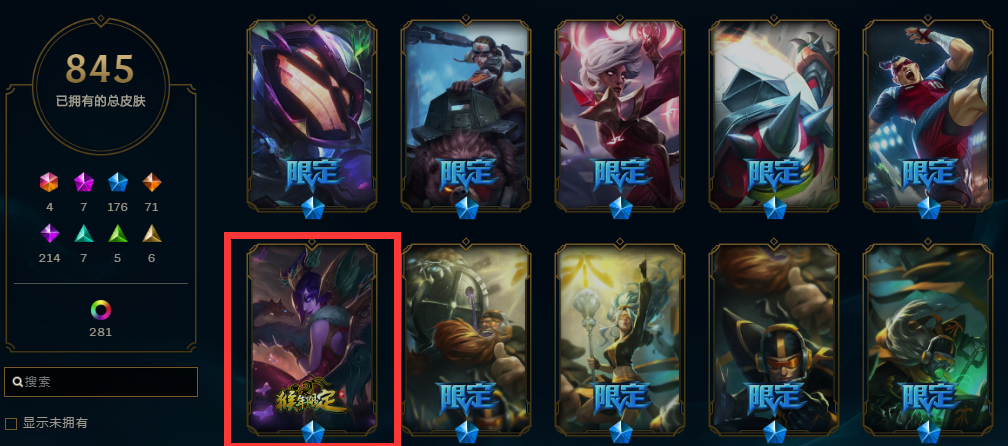Open the chroma color wheel icon above 281

tap(100, 310)
